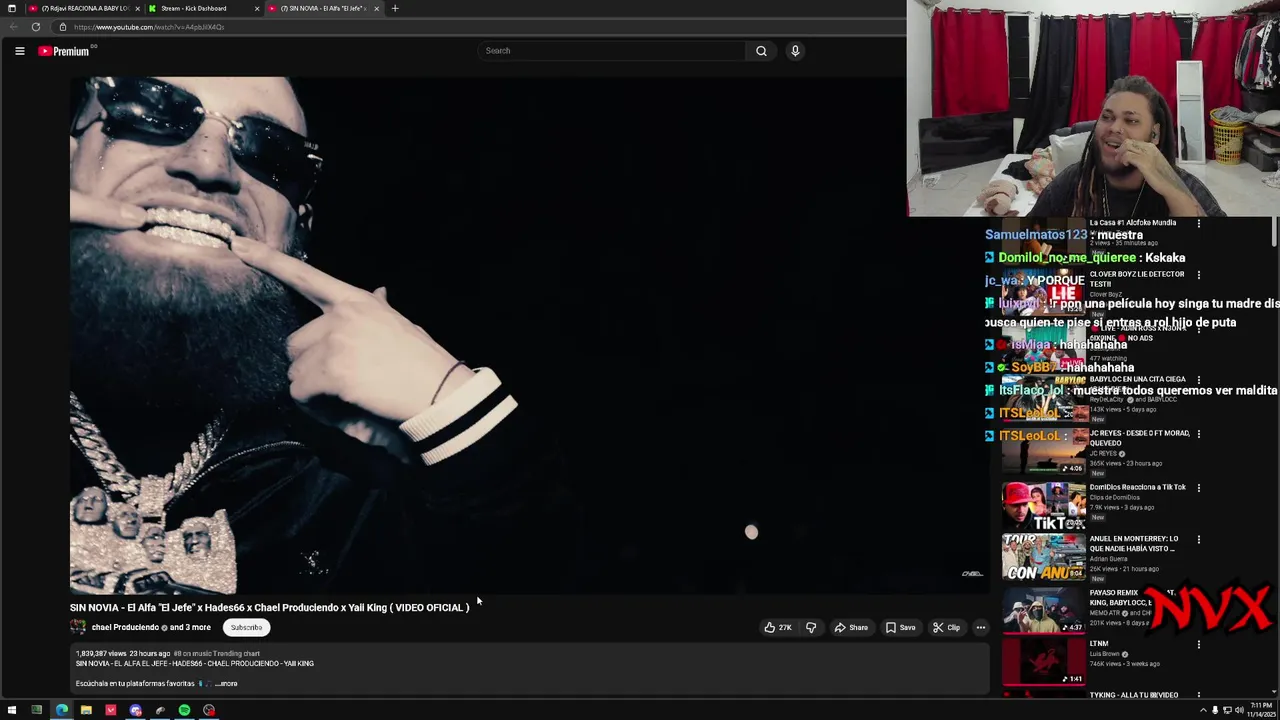Open File Explorer from the taskbar
1280x720 pixels.
point(86,711)
